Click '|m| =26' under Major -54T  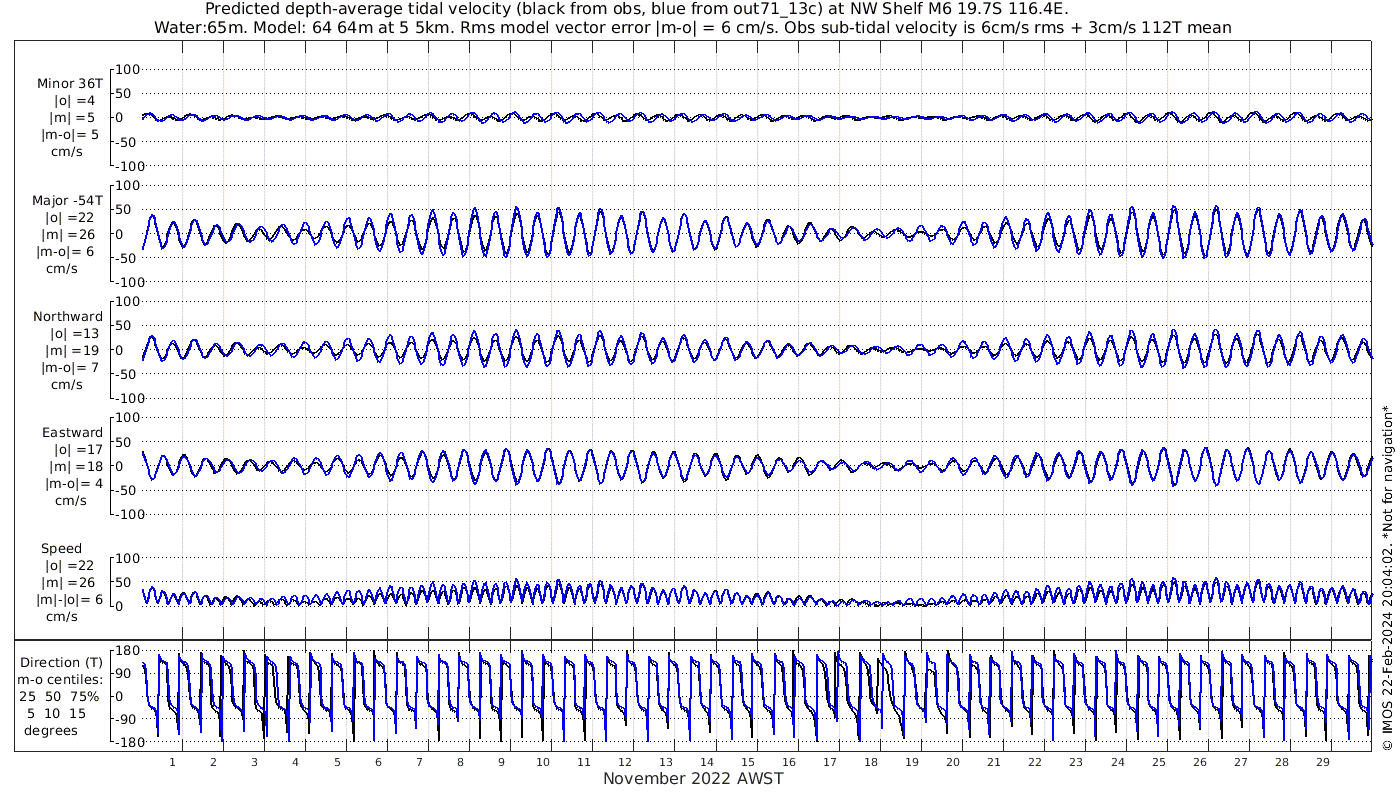(67, 235)
